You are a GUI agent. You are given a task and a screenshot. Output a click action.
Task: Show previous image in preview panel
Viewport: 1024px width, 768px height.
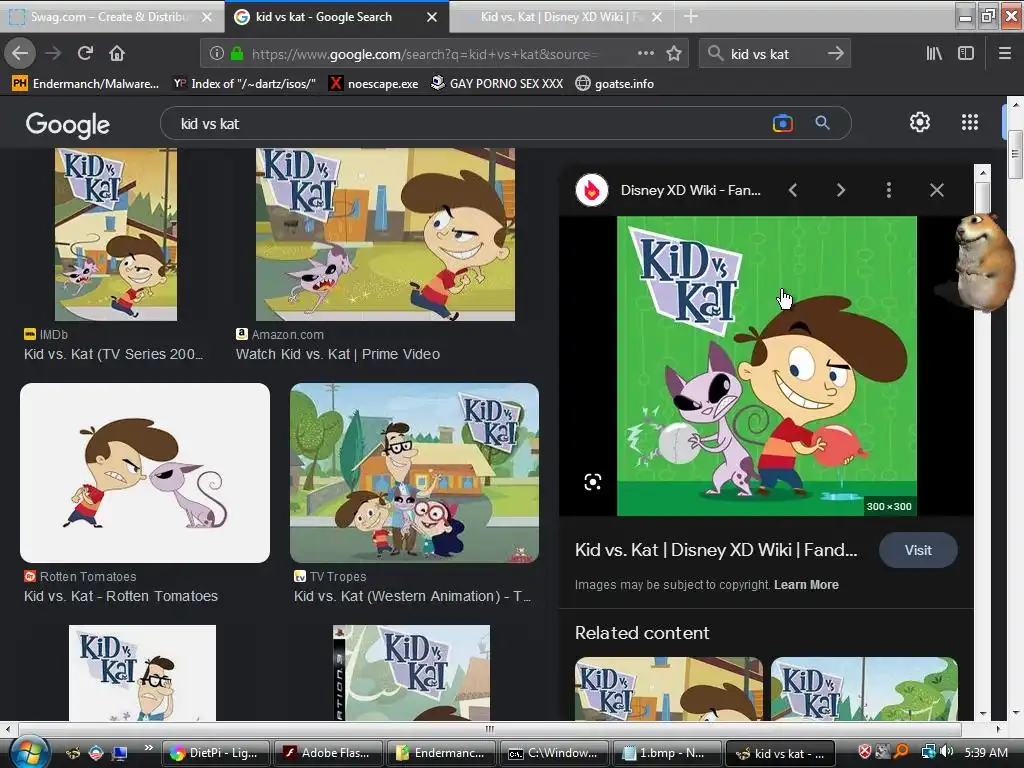[793, 190]
